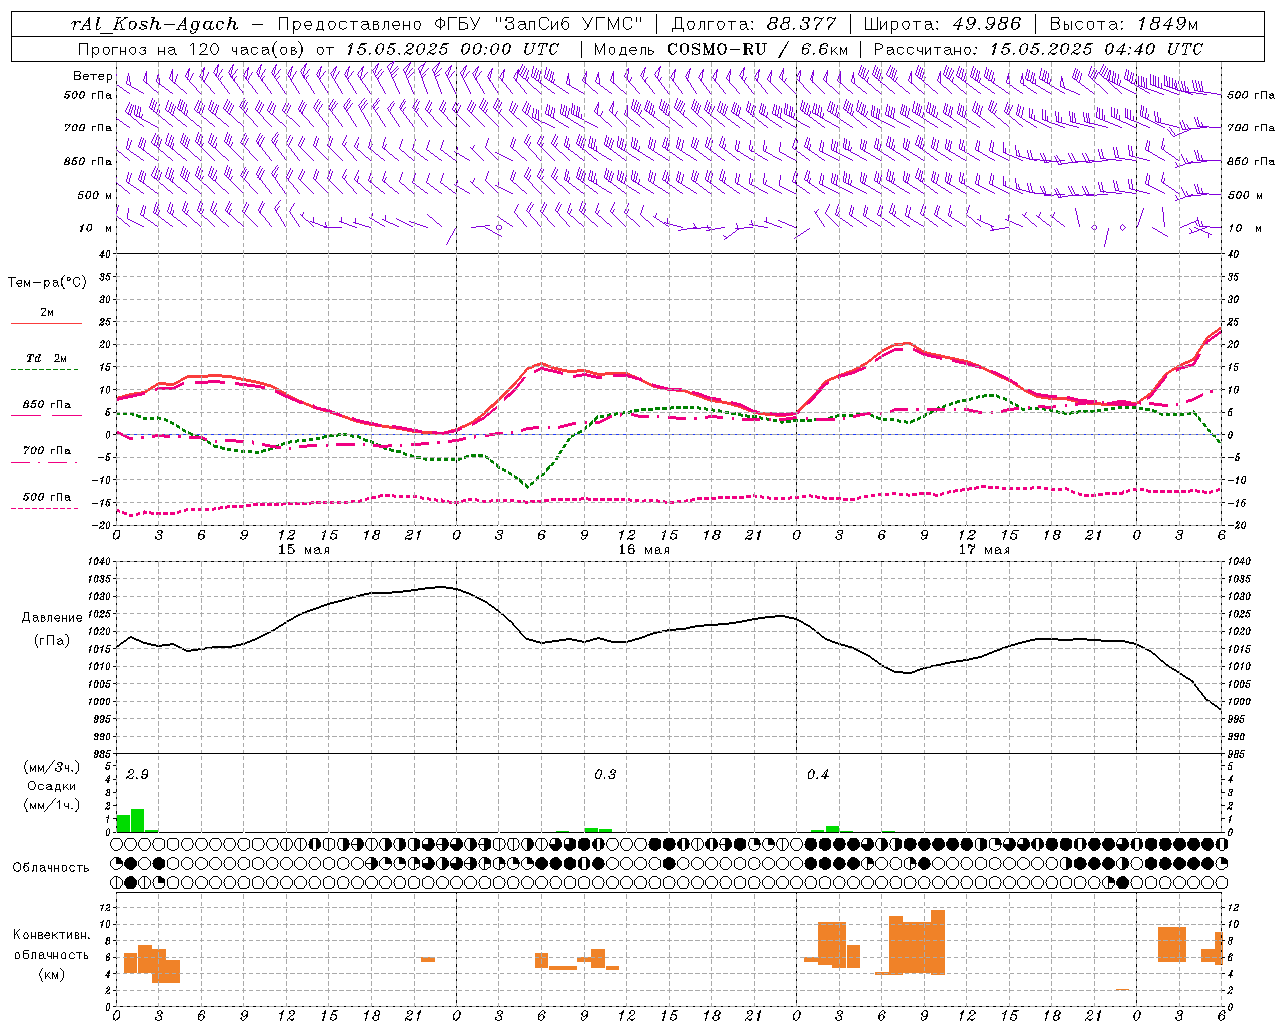Screen dimensions: 1280x1024
Task: Click the solid line sample under '2м' legend
Action: pyautogui.click(x=46, y=324)
